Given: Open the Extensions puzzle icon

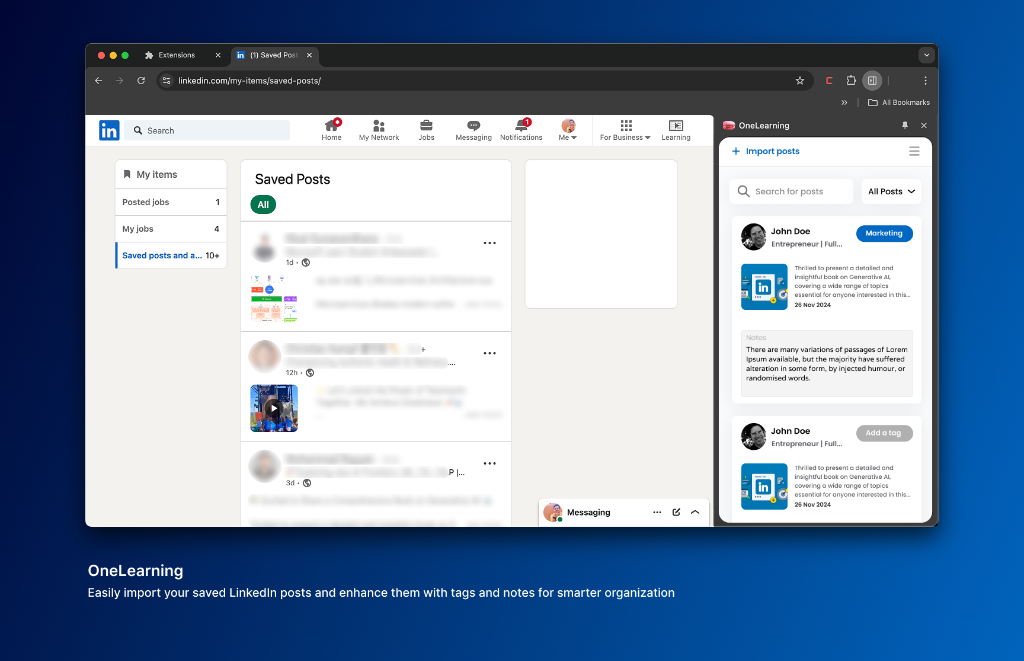Looking at the screenshot, I should [851, 81].
